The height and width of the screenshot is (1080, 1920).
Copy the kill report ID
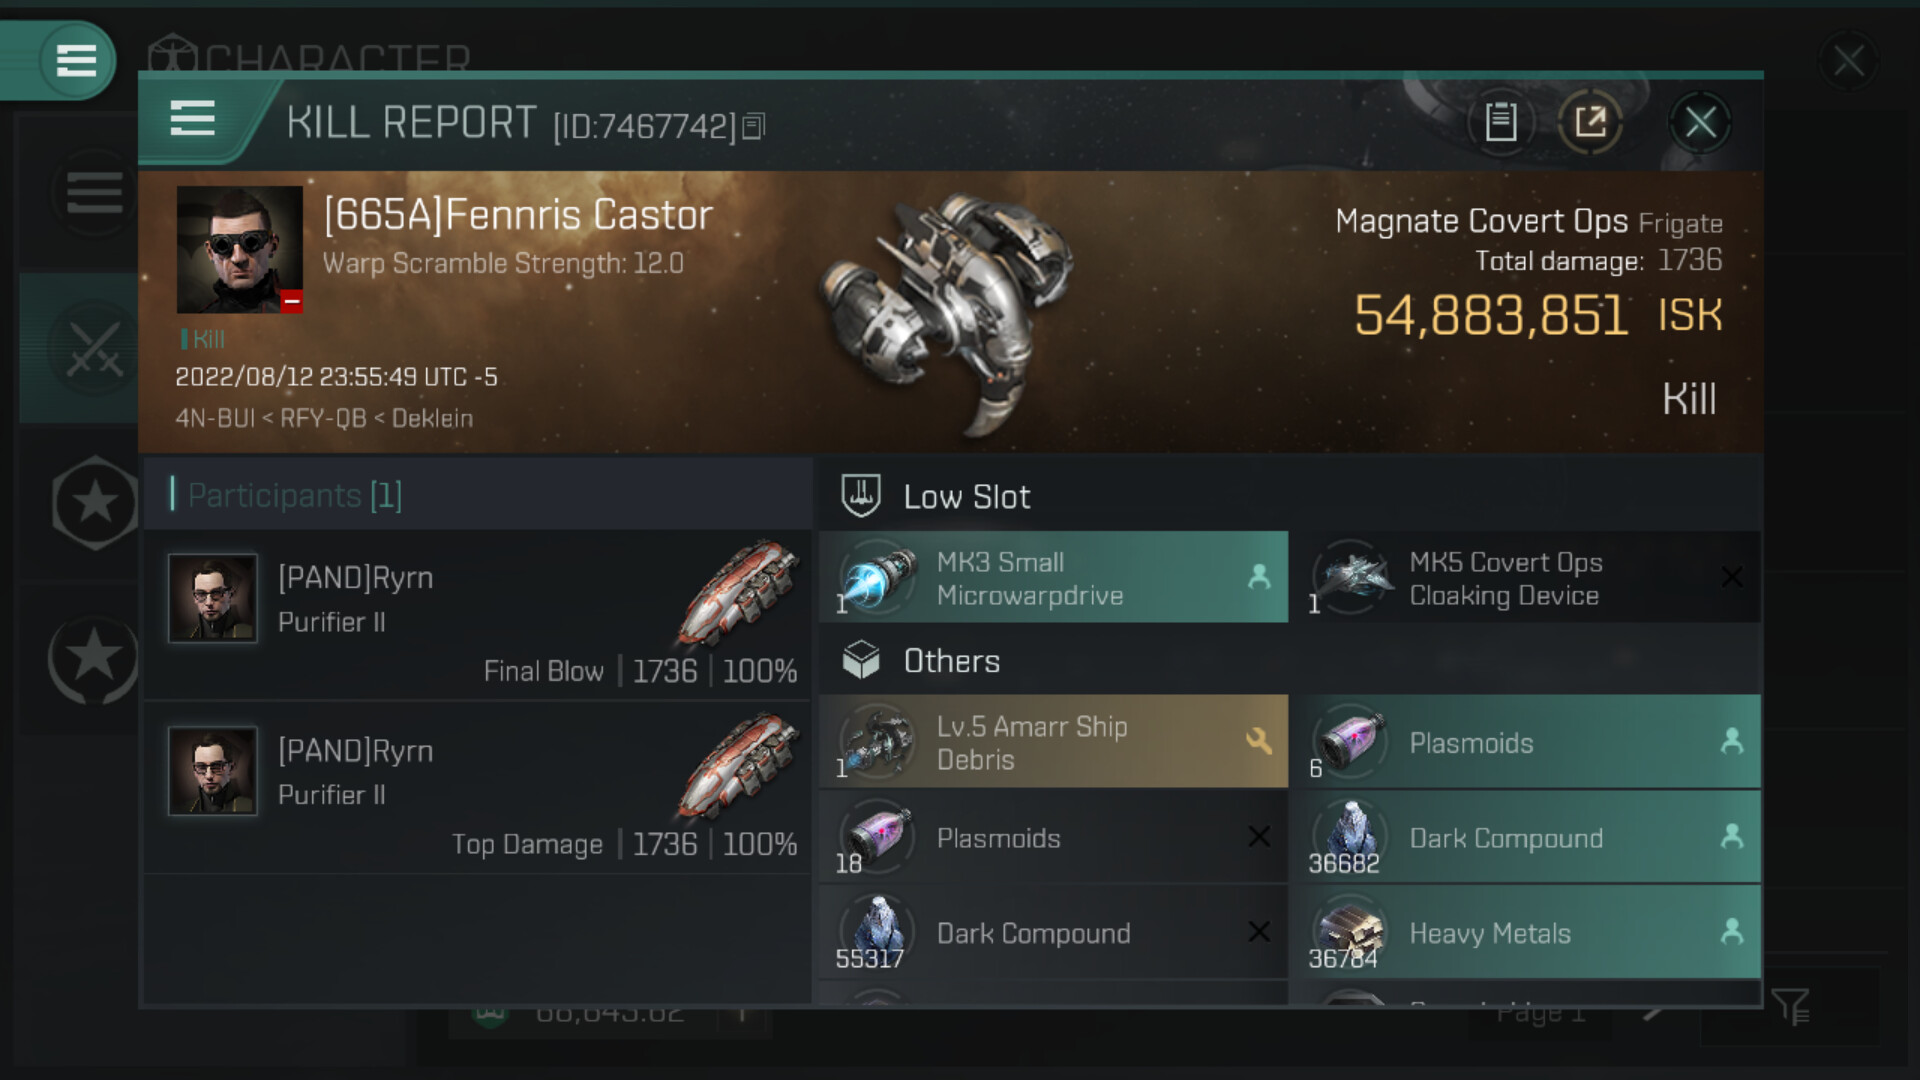point(754,126)
